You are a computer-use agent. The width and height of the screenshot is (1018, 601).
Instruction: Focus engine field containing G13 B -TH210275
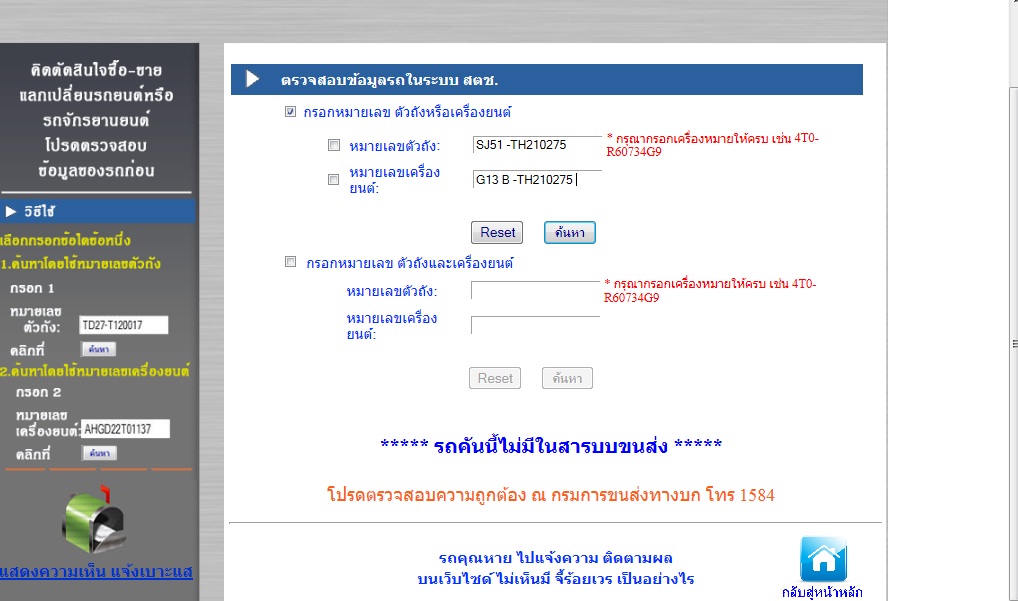[x=536, y=180]
